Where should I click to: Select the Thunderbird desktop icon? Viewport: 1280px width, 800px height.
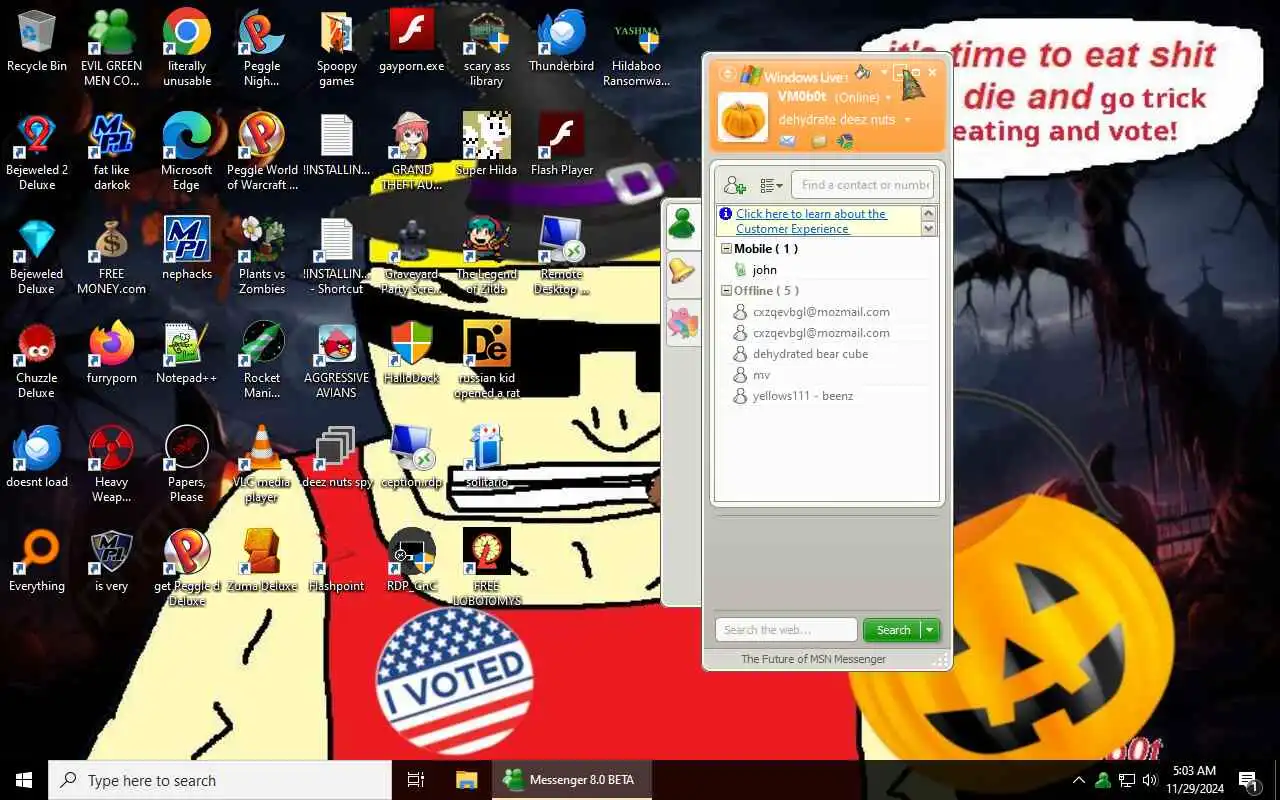[x=561, y=41]
